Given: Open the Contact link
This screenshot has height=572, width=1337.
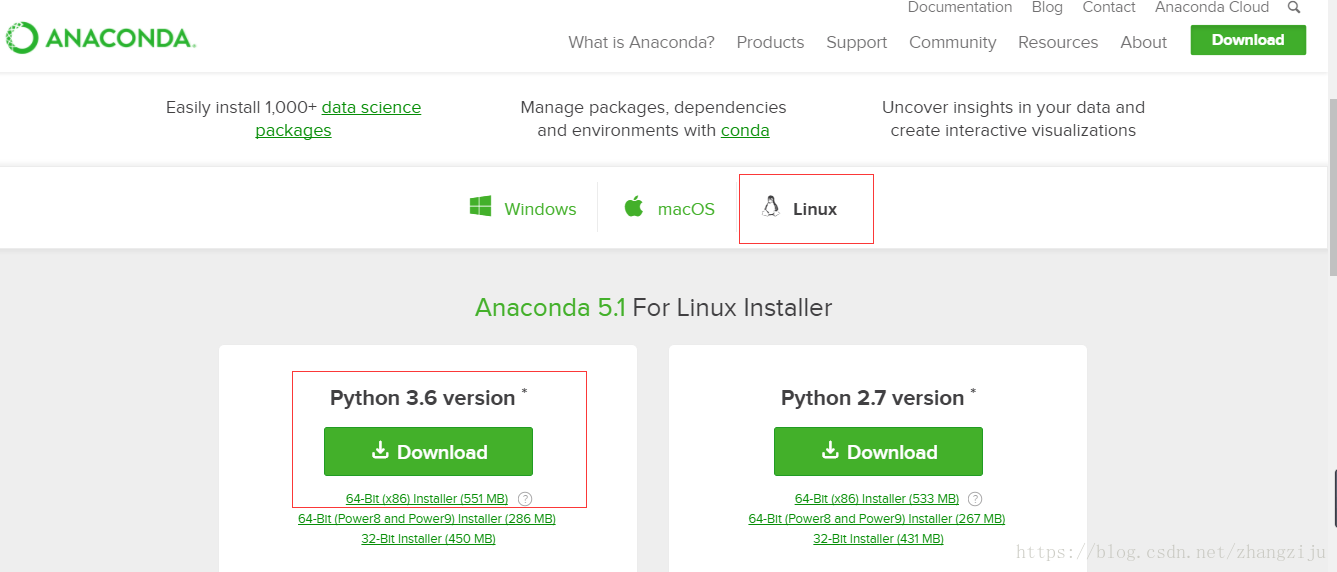Looking at the screenshot, I should coord(1109,7).
